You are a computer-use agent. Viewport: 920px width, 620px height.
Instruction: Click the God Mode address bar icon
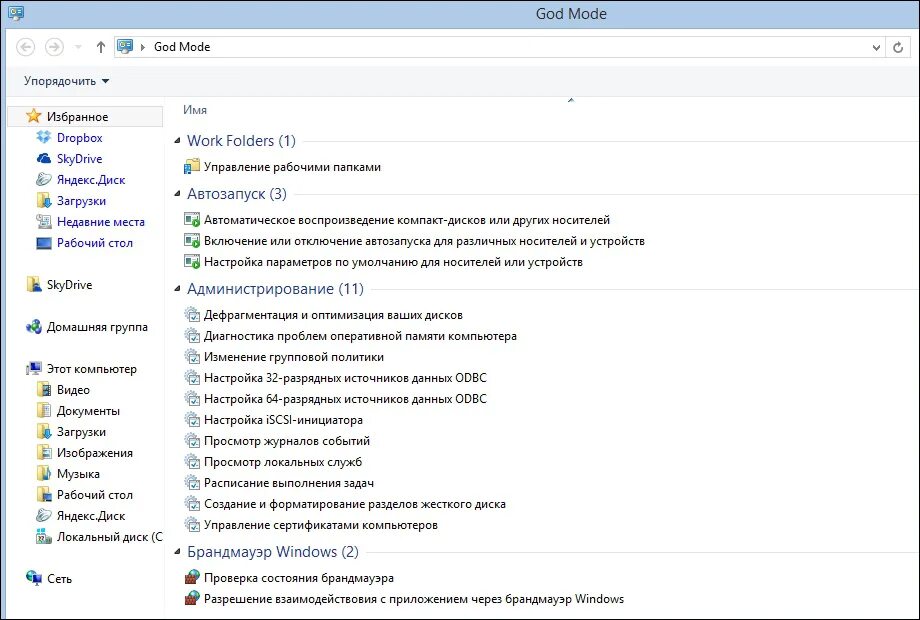coord(125,46)
